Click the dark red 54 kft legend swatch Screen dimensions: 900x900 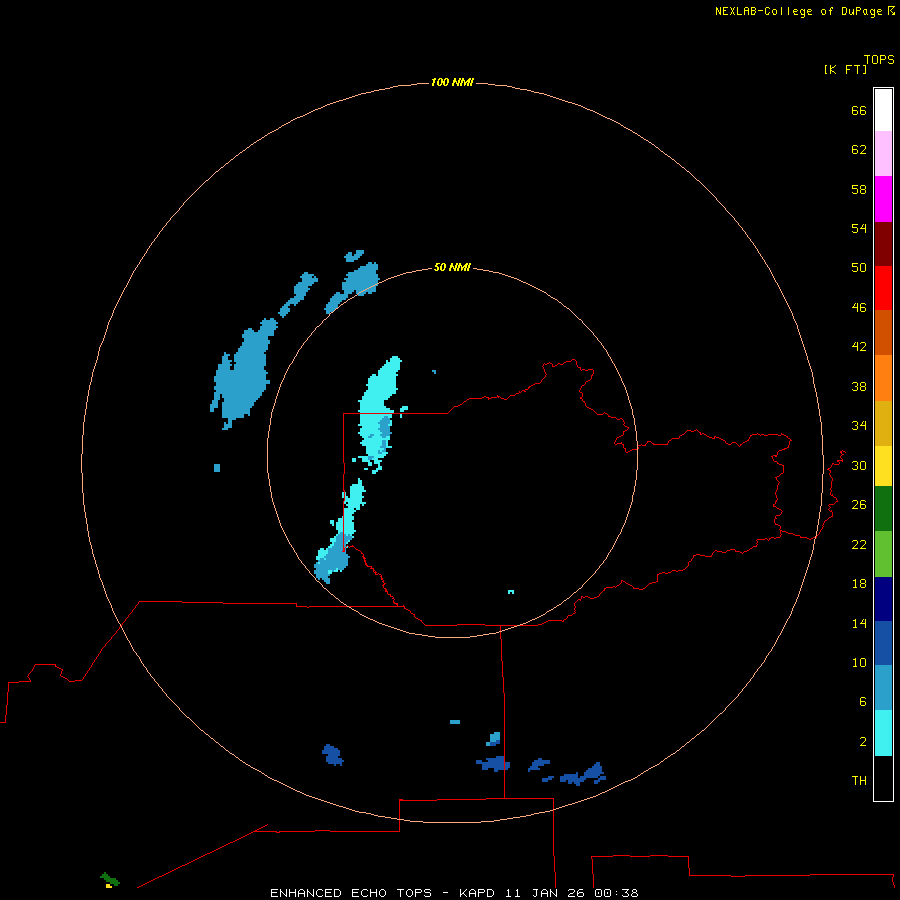coord(883,244)
